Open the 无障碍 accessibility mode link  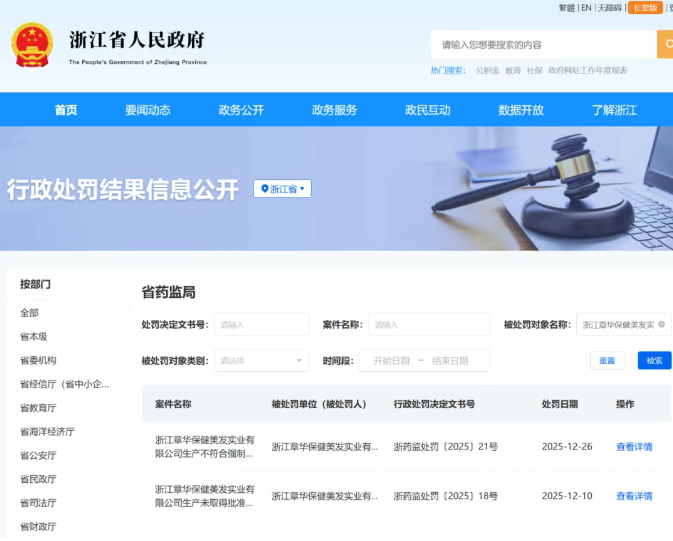pos(609,8)
